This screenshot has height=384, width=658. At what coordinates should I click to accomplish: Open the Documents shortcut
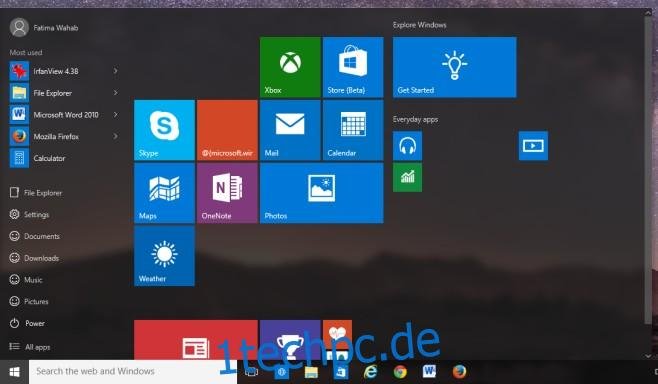34,236
